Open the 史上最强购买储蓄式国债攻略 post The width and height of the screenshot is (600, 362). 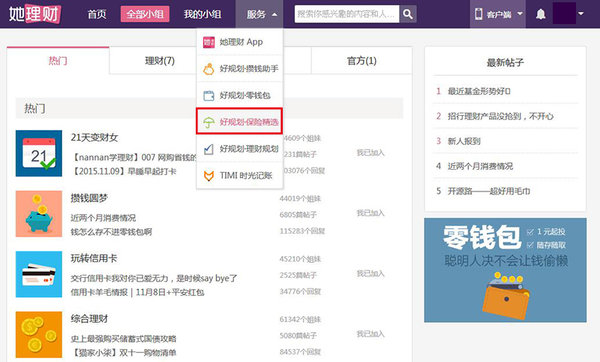124,339
